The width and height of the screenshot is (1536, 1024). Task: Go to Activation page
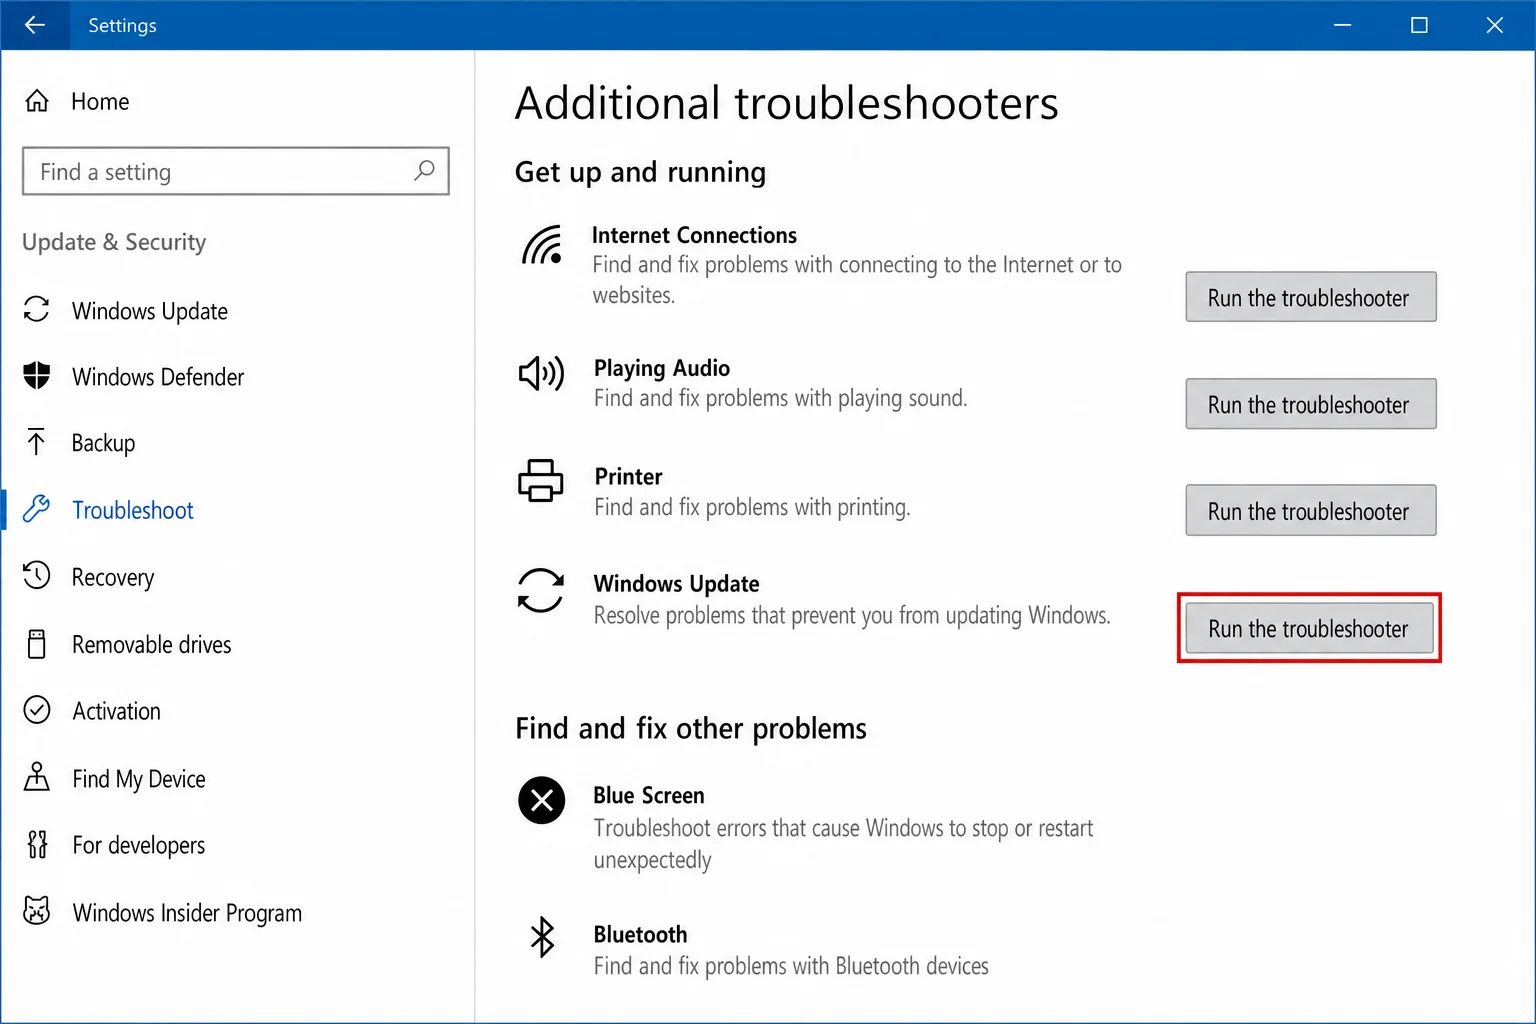click(116, 711)
